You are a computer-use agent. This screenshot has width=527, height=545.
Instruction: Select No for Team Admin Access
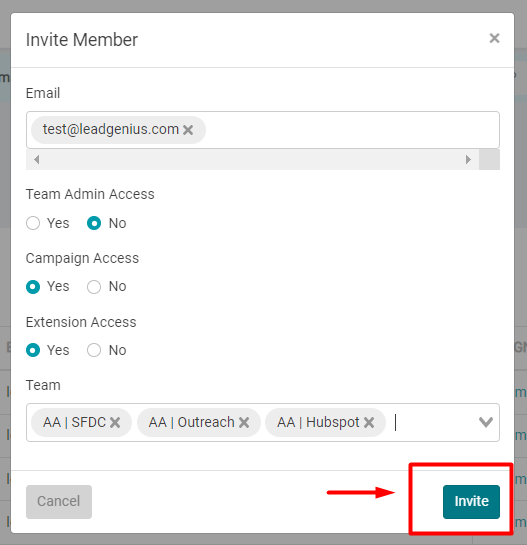94,223
